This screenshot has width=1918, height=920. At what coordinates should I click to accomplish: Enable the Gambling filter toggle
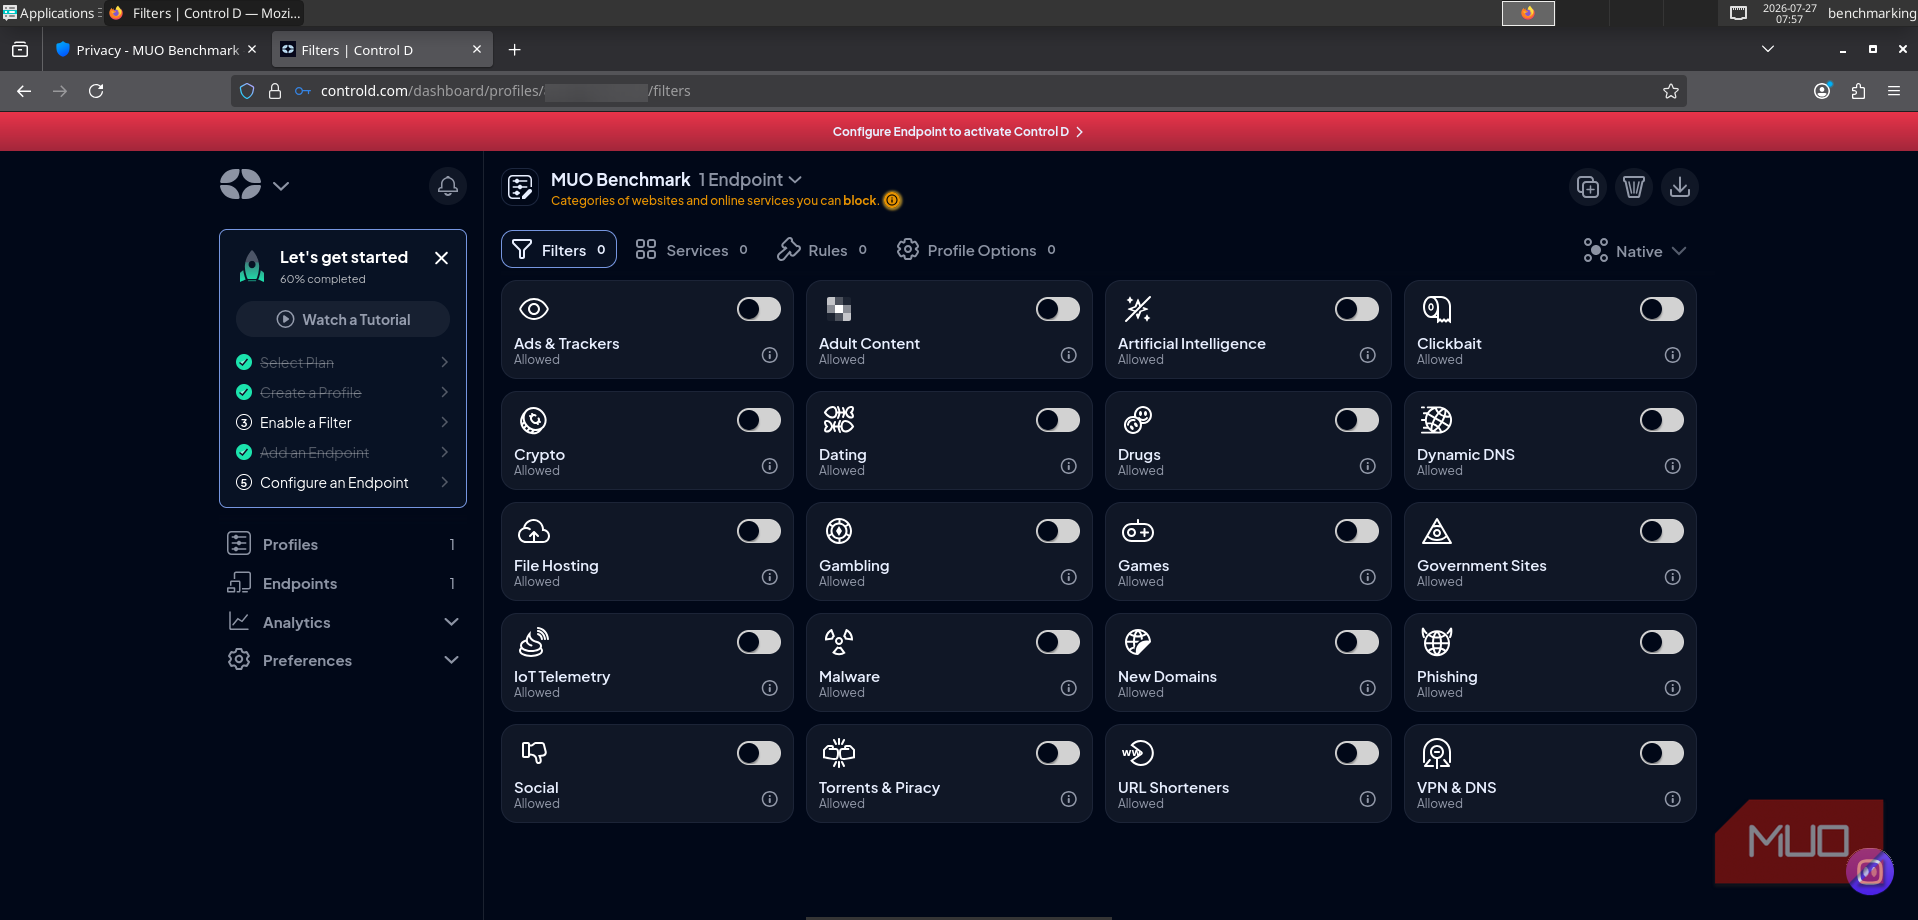coord(1058,531)
